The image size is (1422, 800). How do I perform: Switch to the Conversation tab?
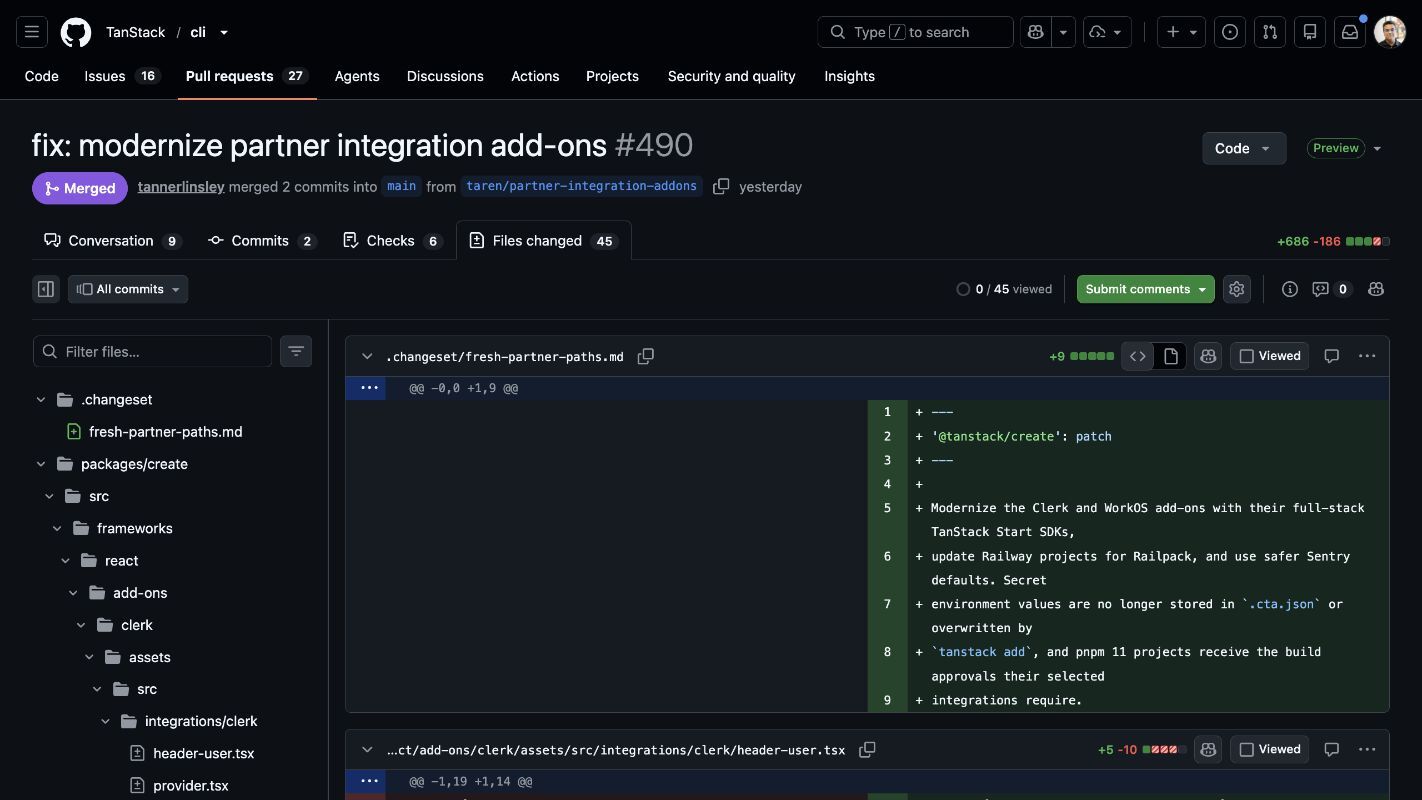[x=112, y=241]
